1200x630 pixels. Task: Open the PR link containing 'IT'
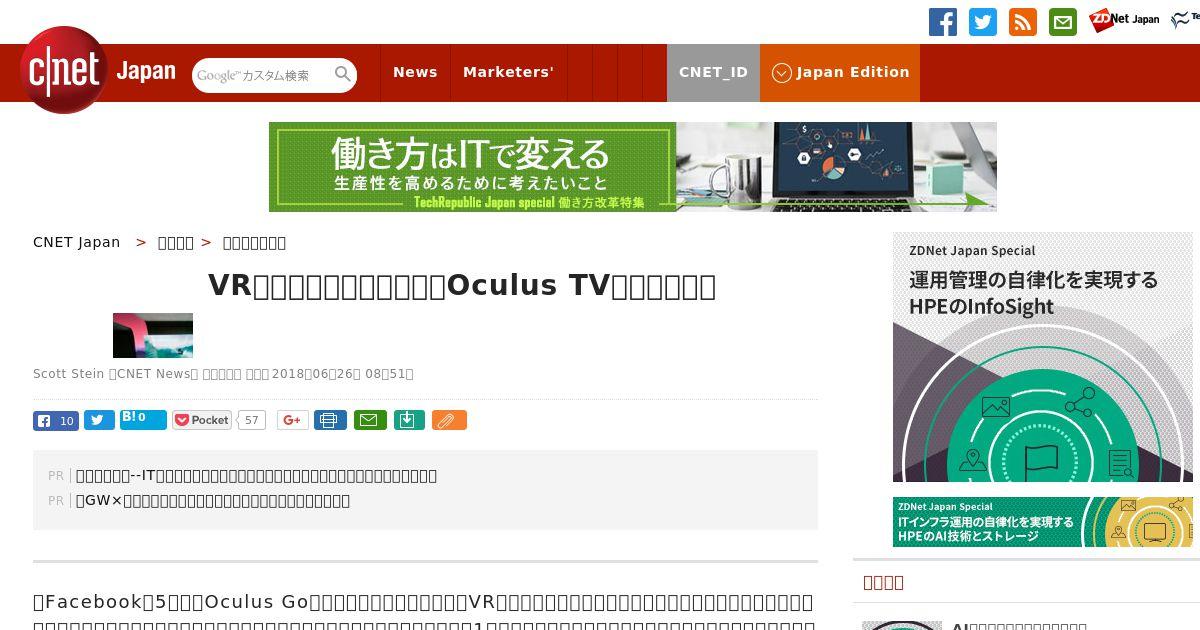click(x=256, y=475)
